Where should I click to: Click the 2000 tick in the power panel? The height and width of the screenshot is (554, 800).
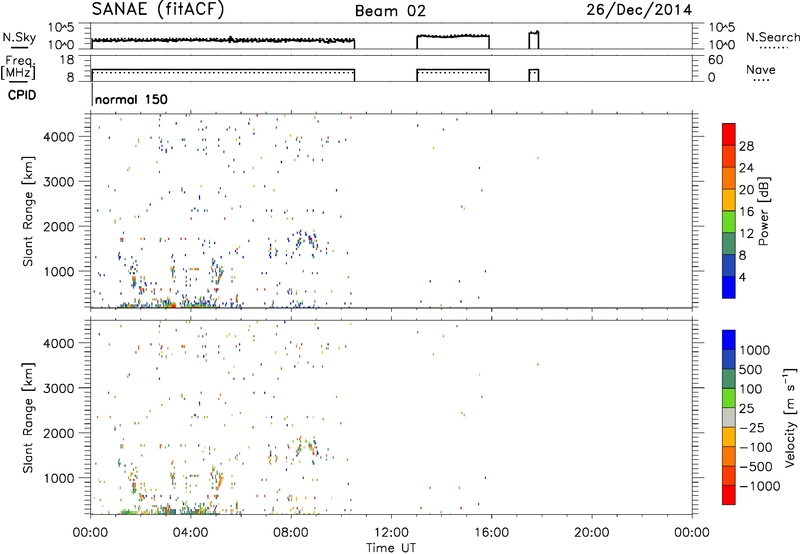tap(59, 226)
